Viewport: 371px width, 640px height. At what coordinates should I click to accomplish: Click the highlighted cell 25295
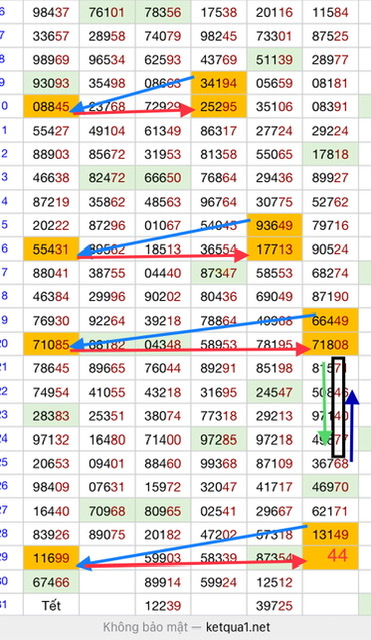point(219,107)
